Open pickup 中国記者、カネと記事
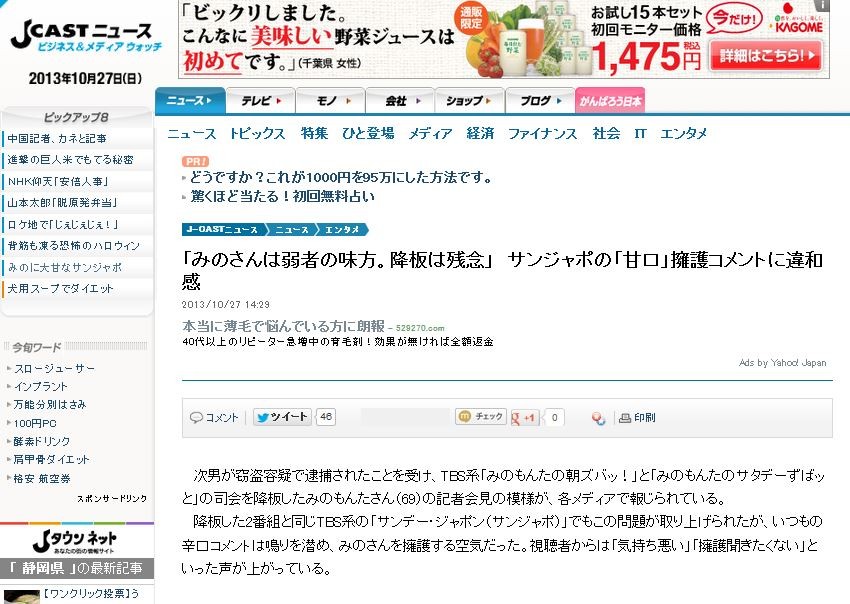The height and width of the screenshot is (604, 850). tap(57, 139)
